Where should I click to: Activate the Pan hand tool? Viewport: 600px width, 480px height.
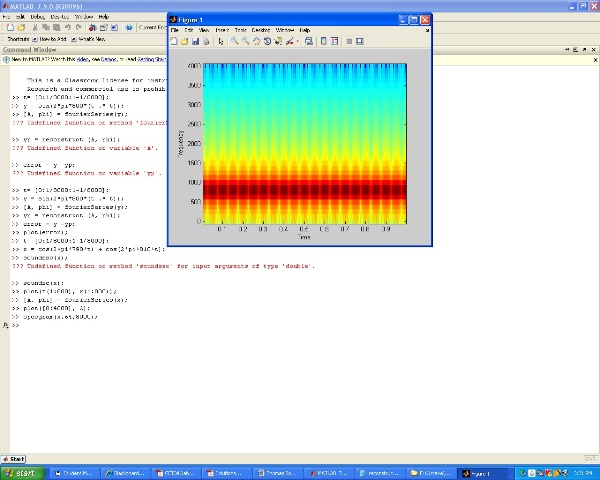[x=256, y=41]
